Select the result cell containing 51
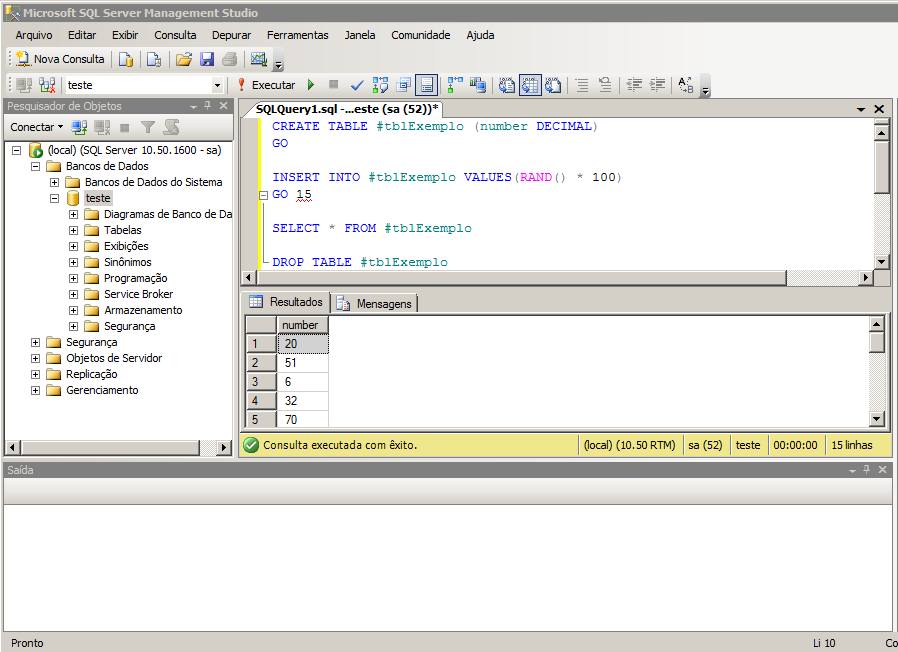 302,363
